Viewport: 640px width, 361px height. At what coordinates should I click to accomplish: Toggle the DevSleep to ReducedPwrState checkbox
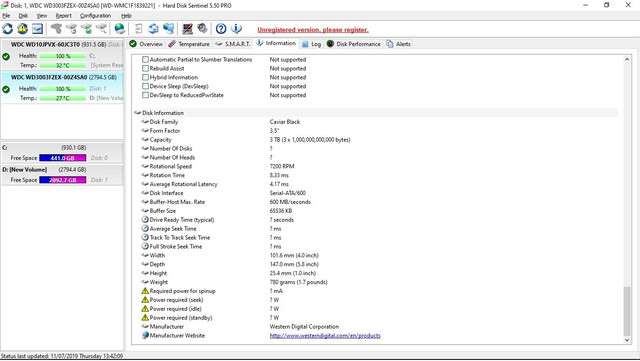tap(145, 95)
